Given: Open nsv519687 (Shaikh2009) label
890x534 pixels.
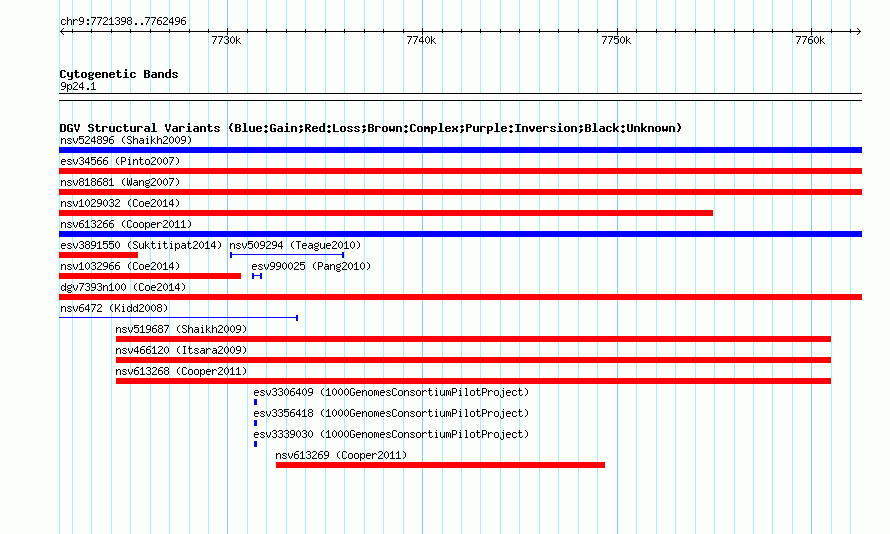Looking at the screenshot, I should pyautogui.click(x=181, y=329).
